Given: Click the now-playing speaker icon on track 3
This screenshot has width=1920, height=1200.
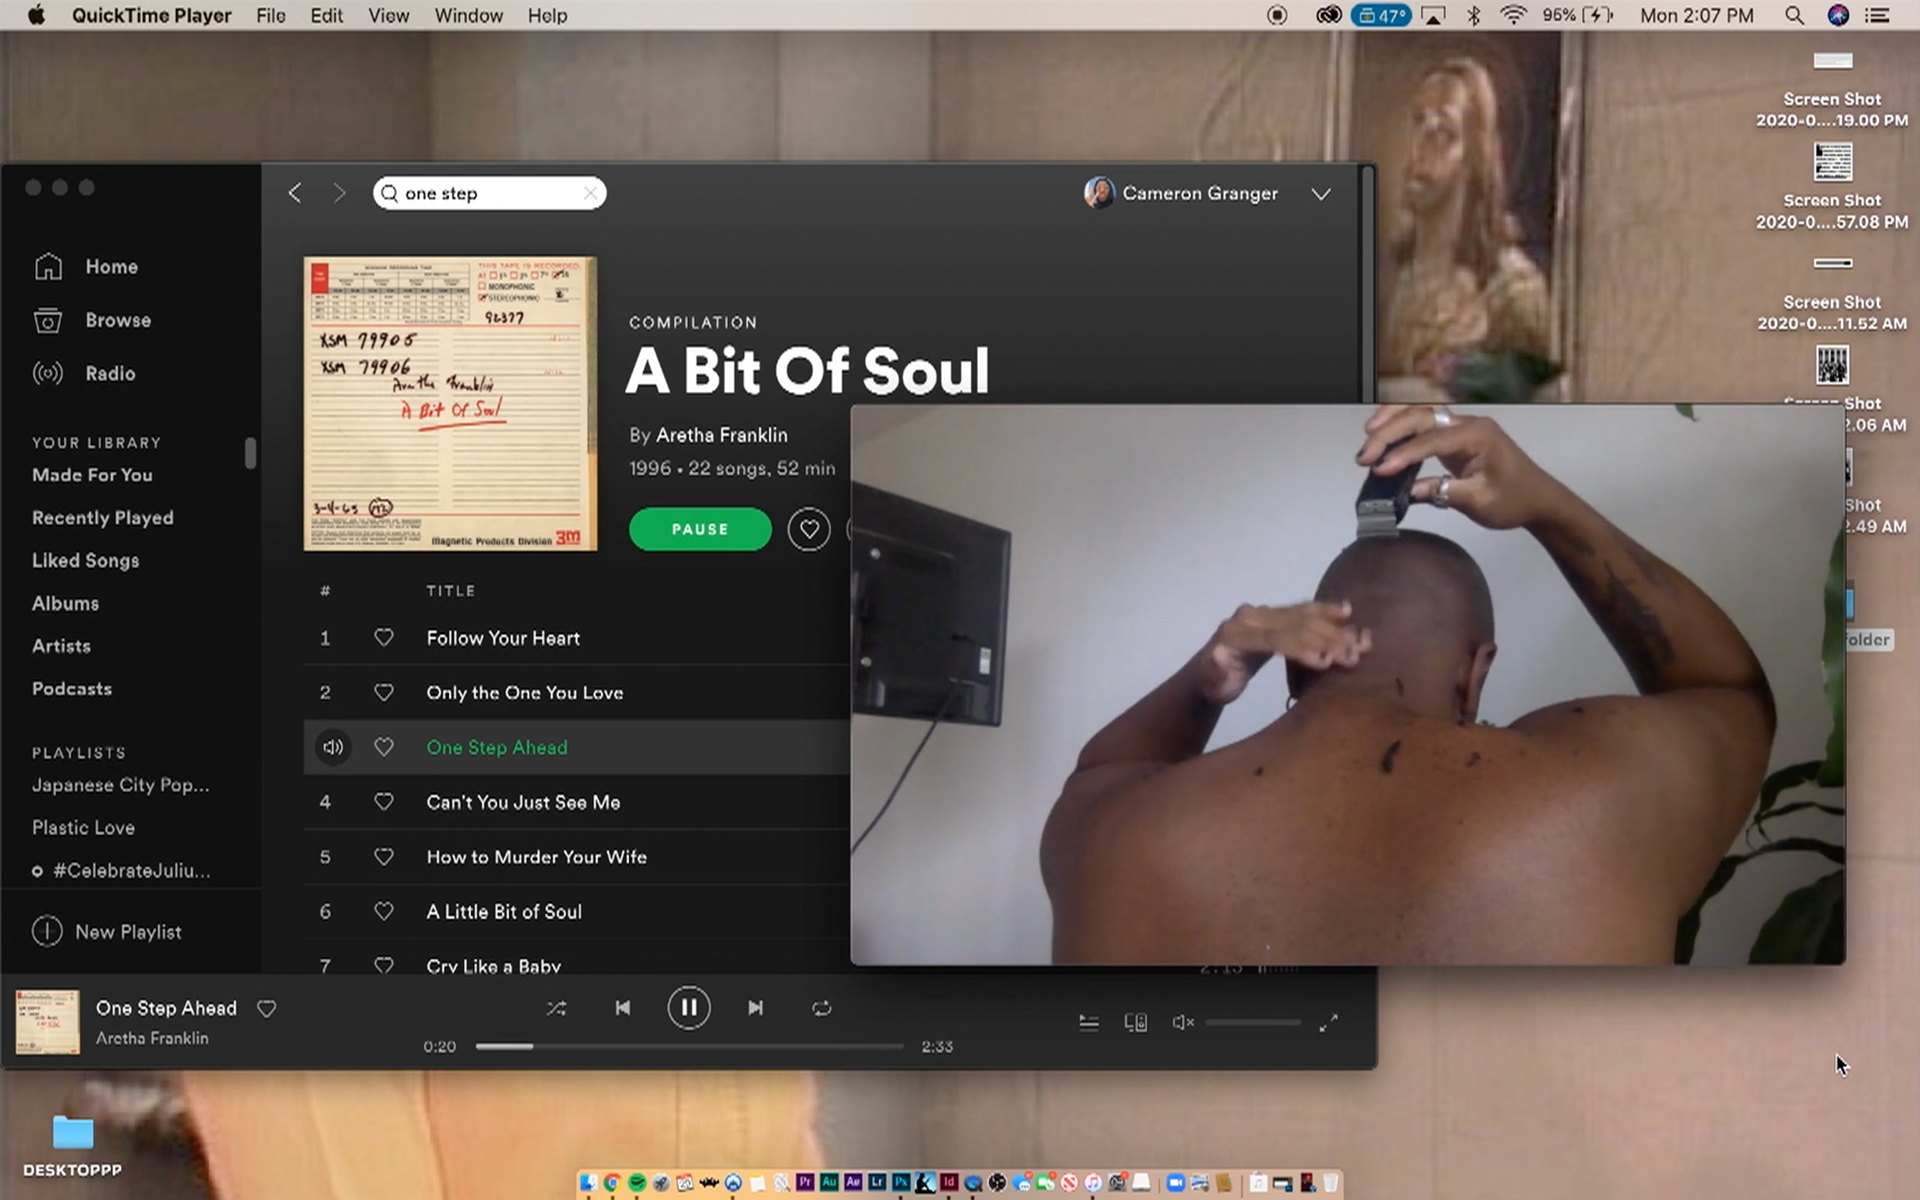Looking at the screenshot, I should coord(333,747).
